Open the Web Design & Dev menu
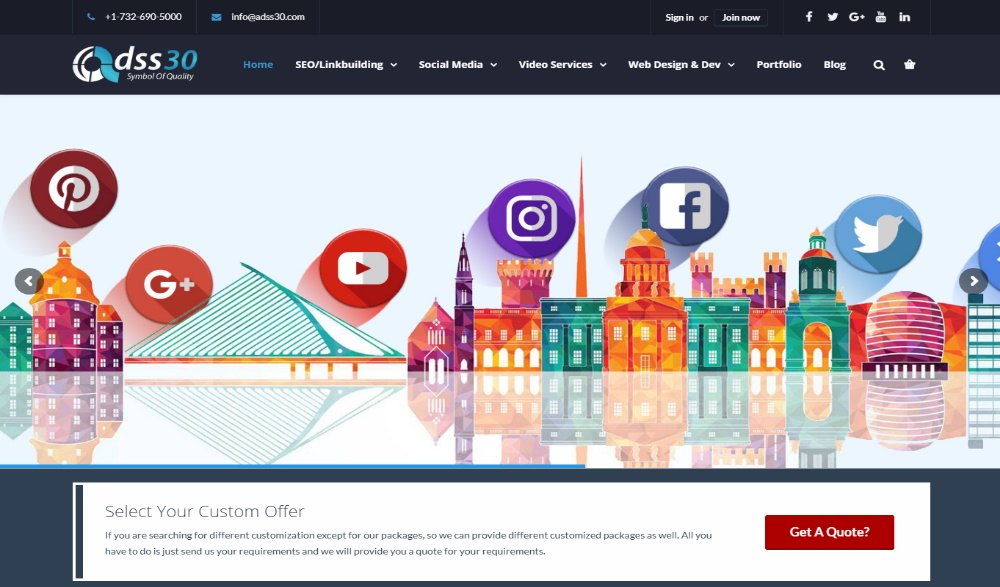 pyautogui.click(x=674, y=64)
